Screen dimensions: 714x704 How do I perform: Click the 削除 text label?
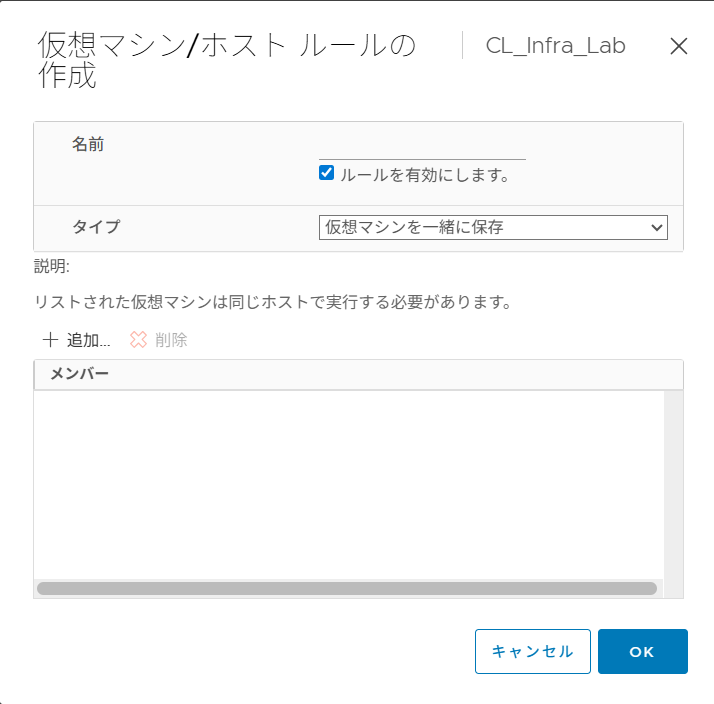click(171, 340)
